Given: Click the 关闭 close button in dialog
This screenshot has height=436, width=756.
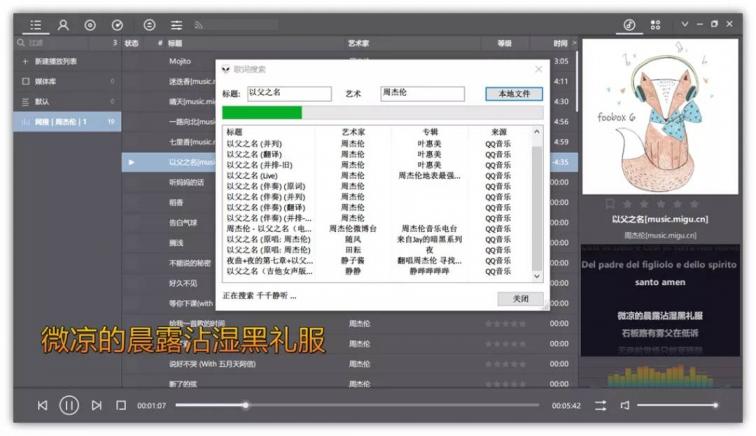Looking at the screenshot, I should 520,299.
